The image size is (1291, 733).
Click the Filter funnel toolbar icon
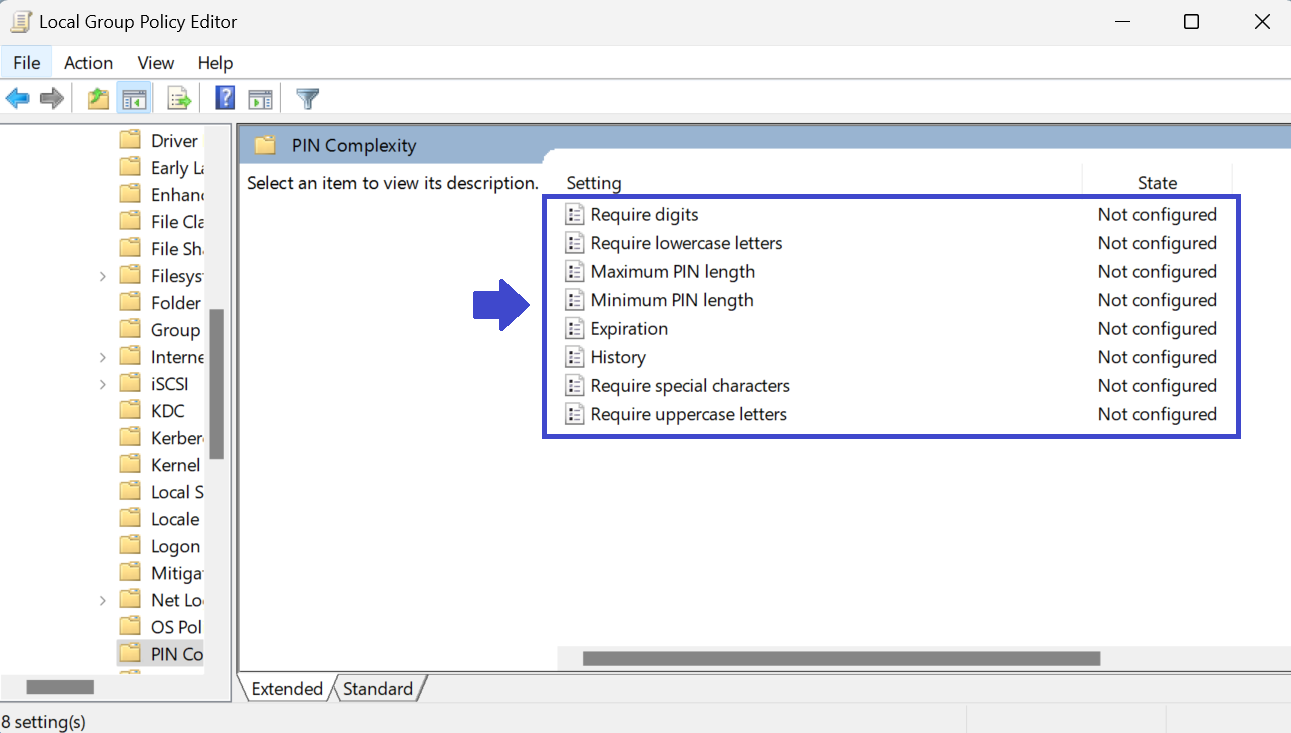[x=308, y=98]
